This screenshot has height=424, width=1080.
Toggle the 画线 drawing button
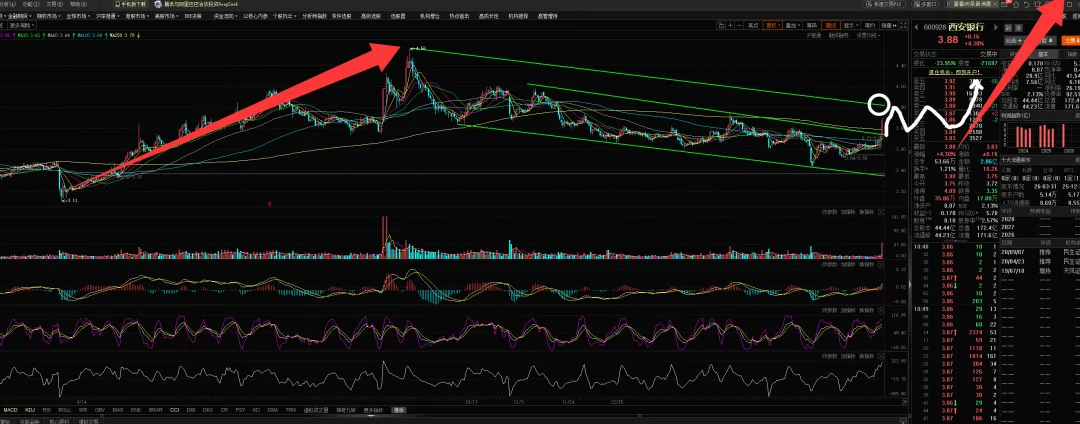click(831, 25)
